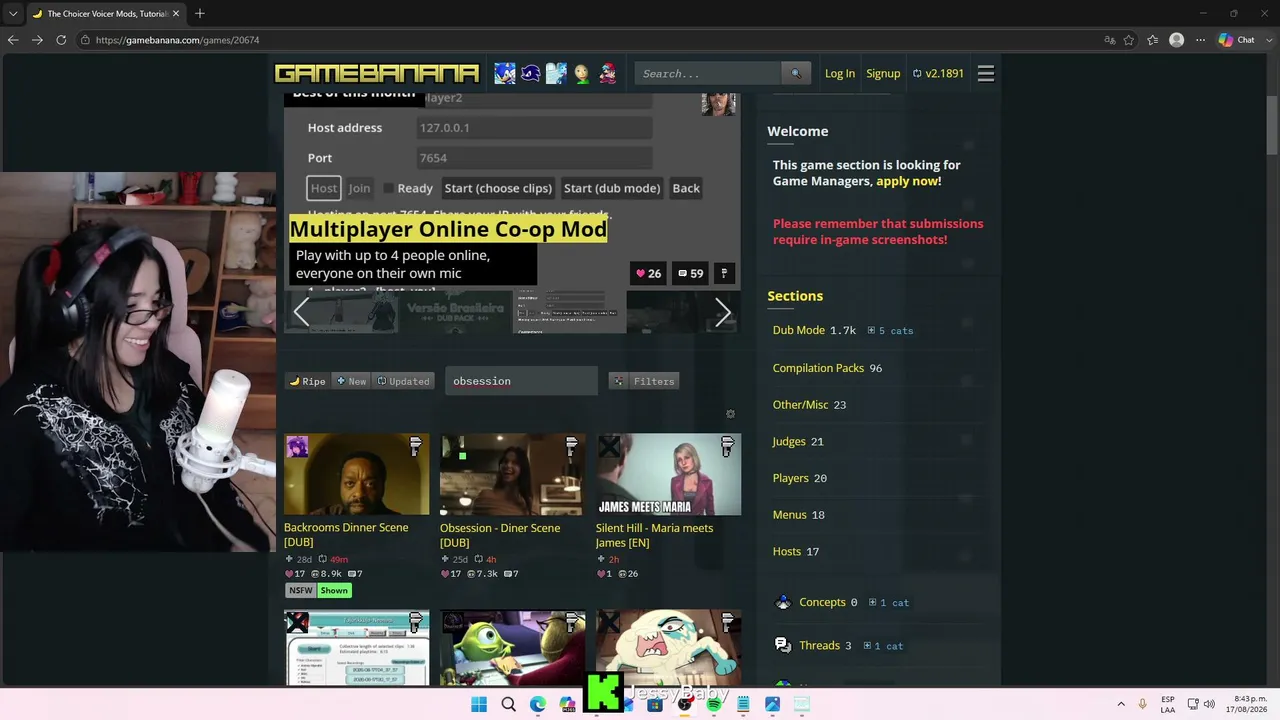Click the GameBanana search field
This screenshot has width=1280, height=720.
click(x=708, y=73)
